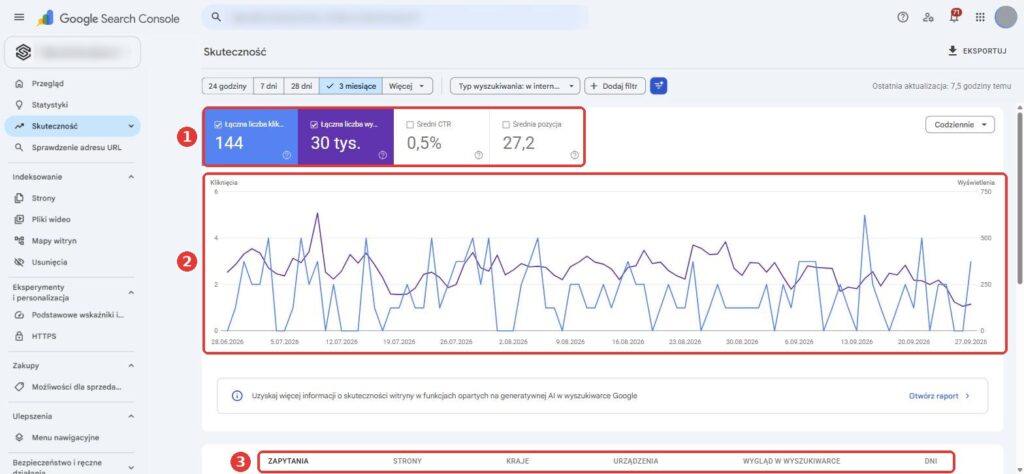The image size is (1024, 474).
Task: Click the export download icon
Action: [x=952, y=51]
